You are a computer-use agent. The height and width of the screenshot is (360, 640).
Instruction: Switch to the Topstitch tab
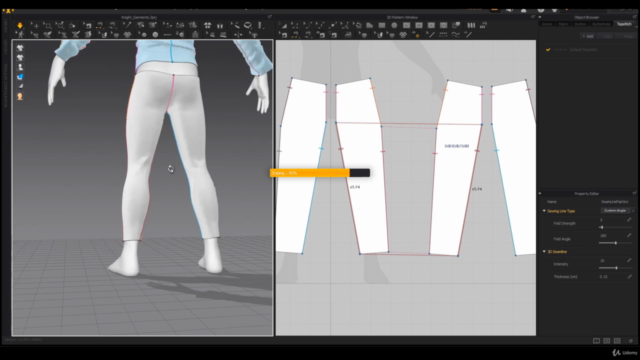pos(624,24)
